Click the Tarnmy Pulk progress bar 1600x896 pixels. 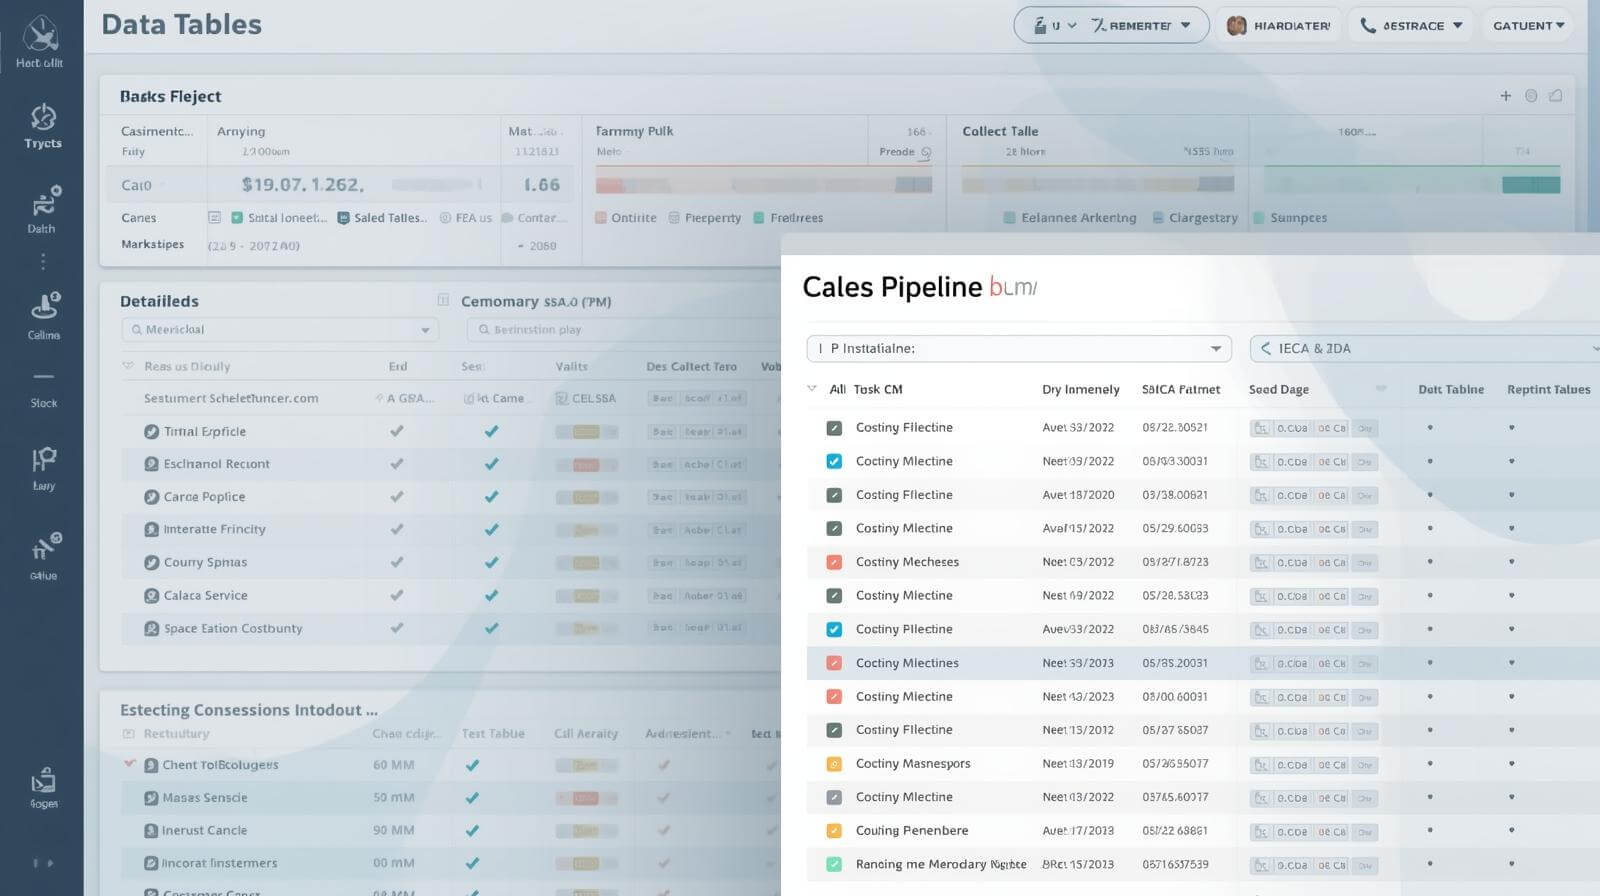[763, 185]
